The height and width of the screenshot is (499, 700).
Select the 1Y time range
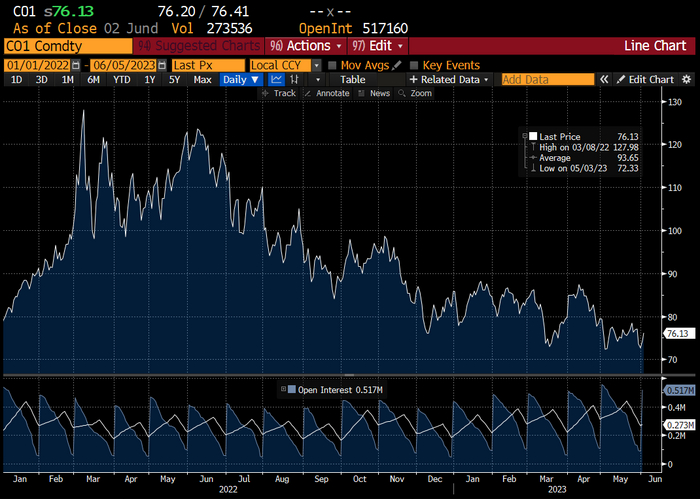(150, 79)
